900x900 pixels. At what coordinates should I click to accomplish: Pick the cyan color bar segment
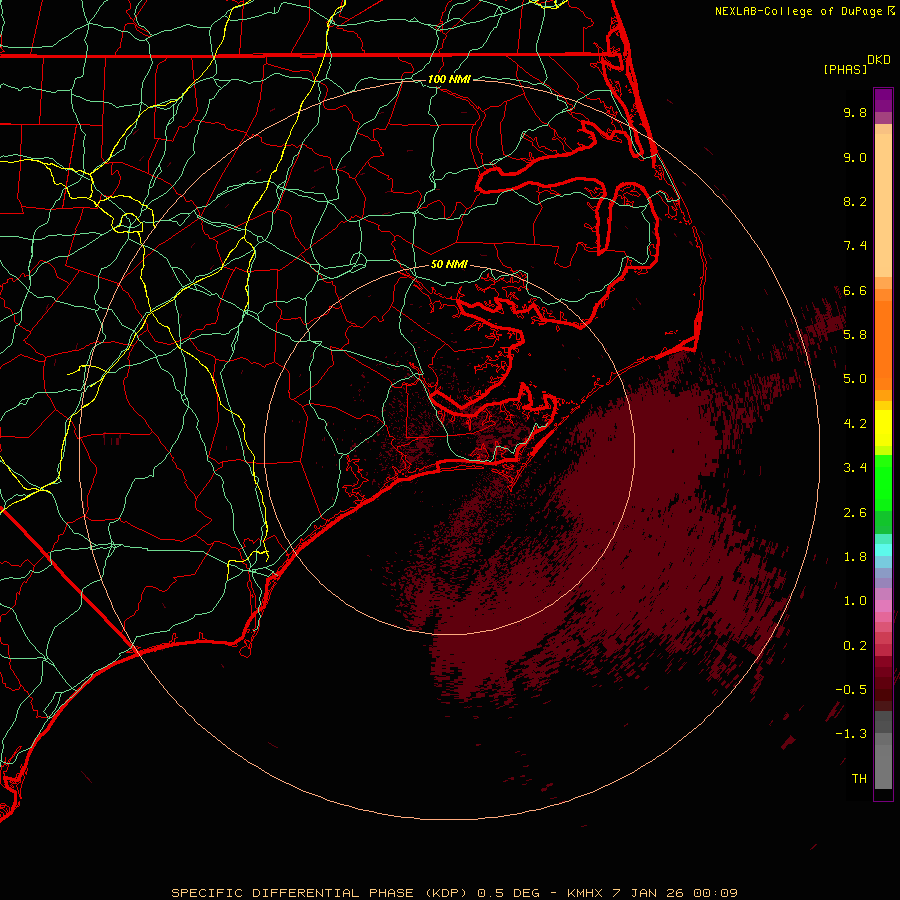coord(883,550)
